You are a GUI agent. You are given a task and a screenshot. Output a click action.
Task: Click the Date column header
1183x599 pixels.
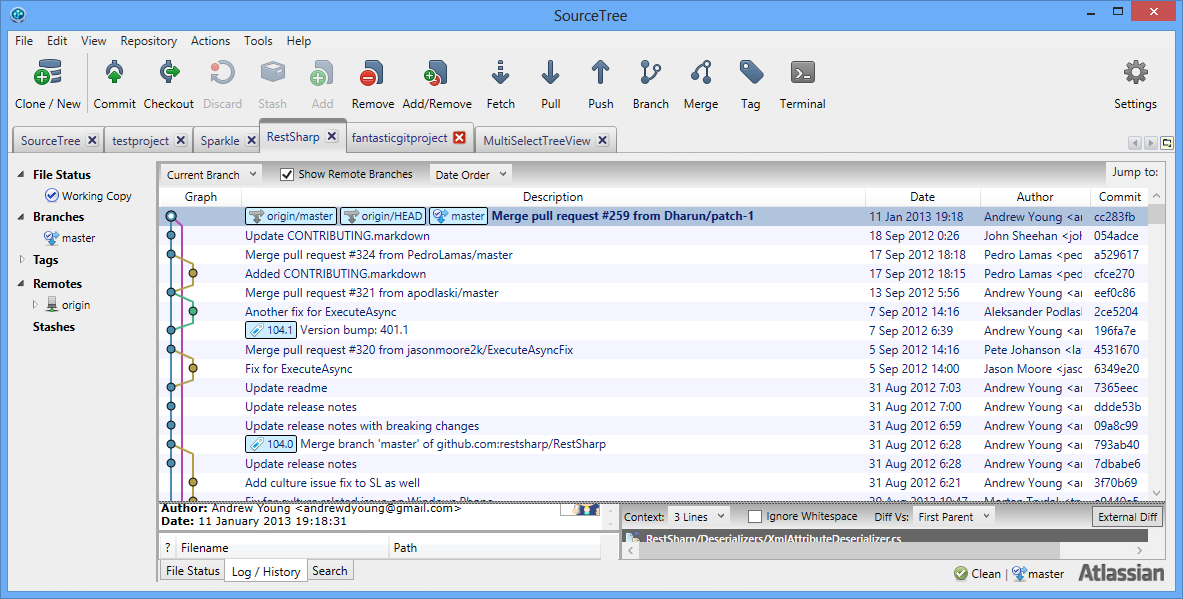[x=922, y=197]
